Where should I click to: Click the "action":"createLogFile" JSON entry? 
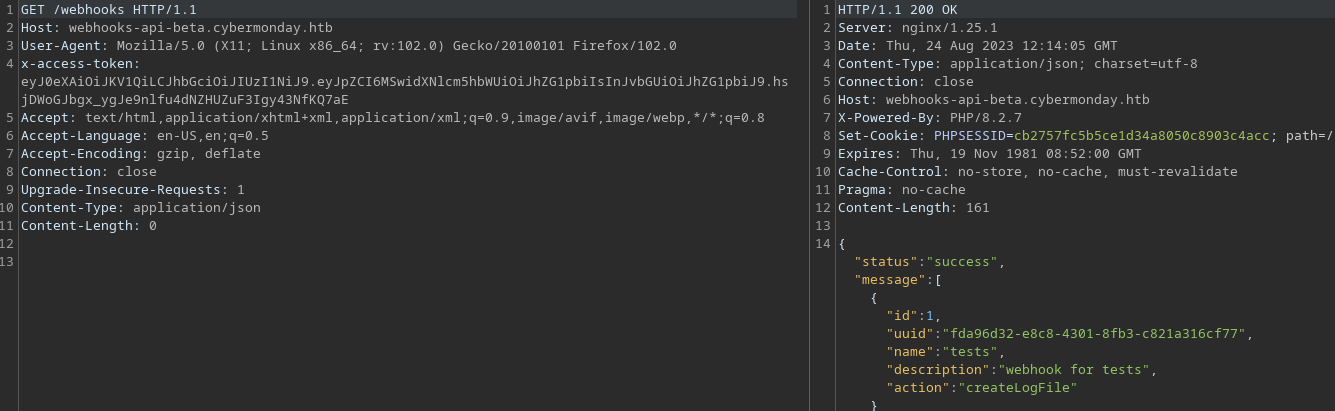[981, 387]
